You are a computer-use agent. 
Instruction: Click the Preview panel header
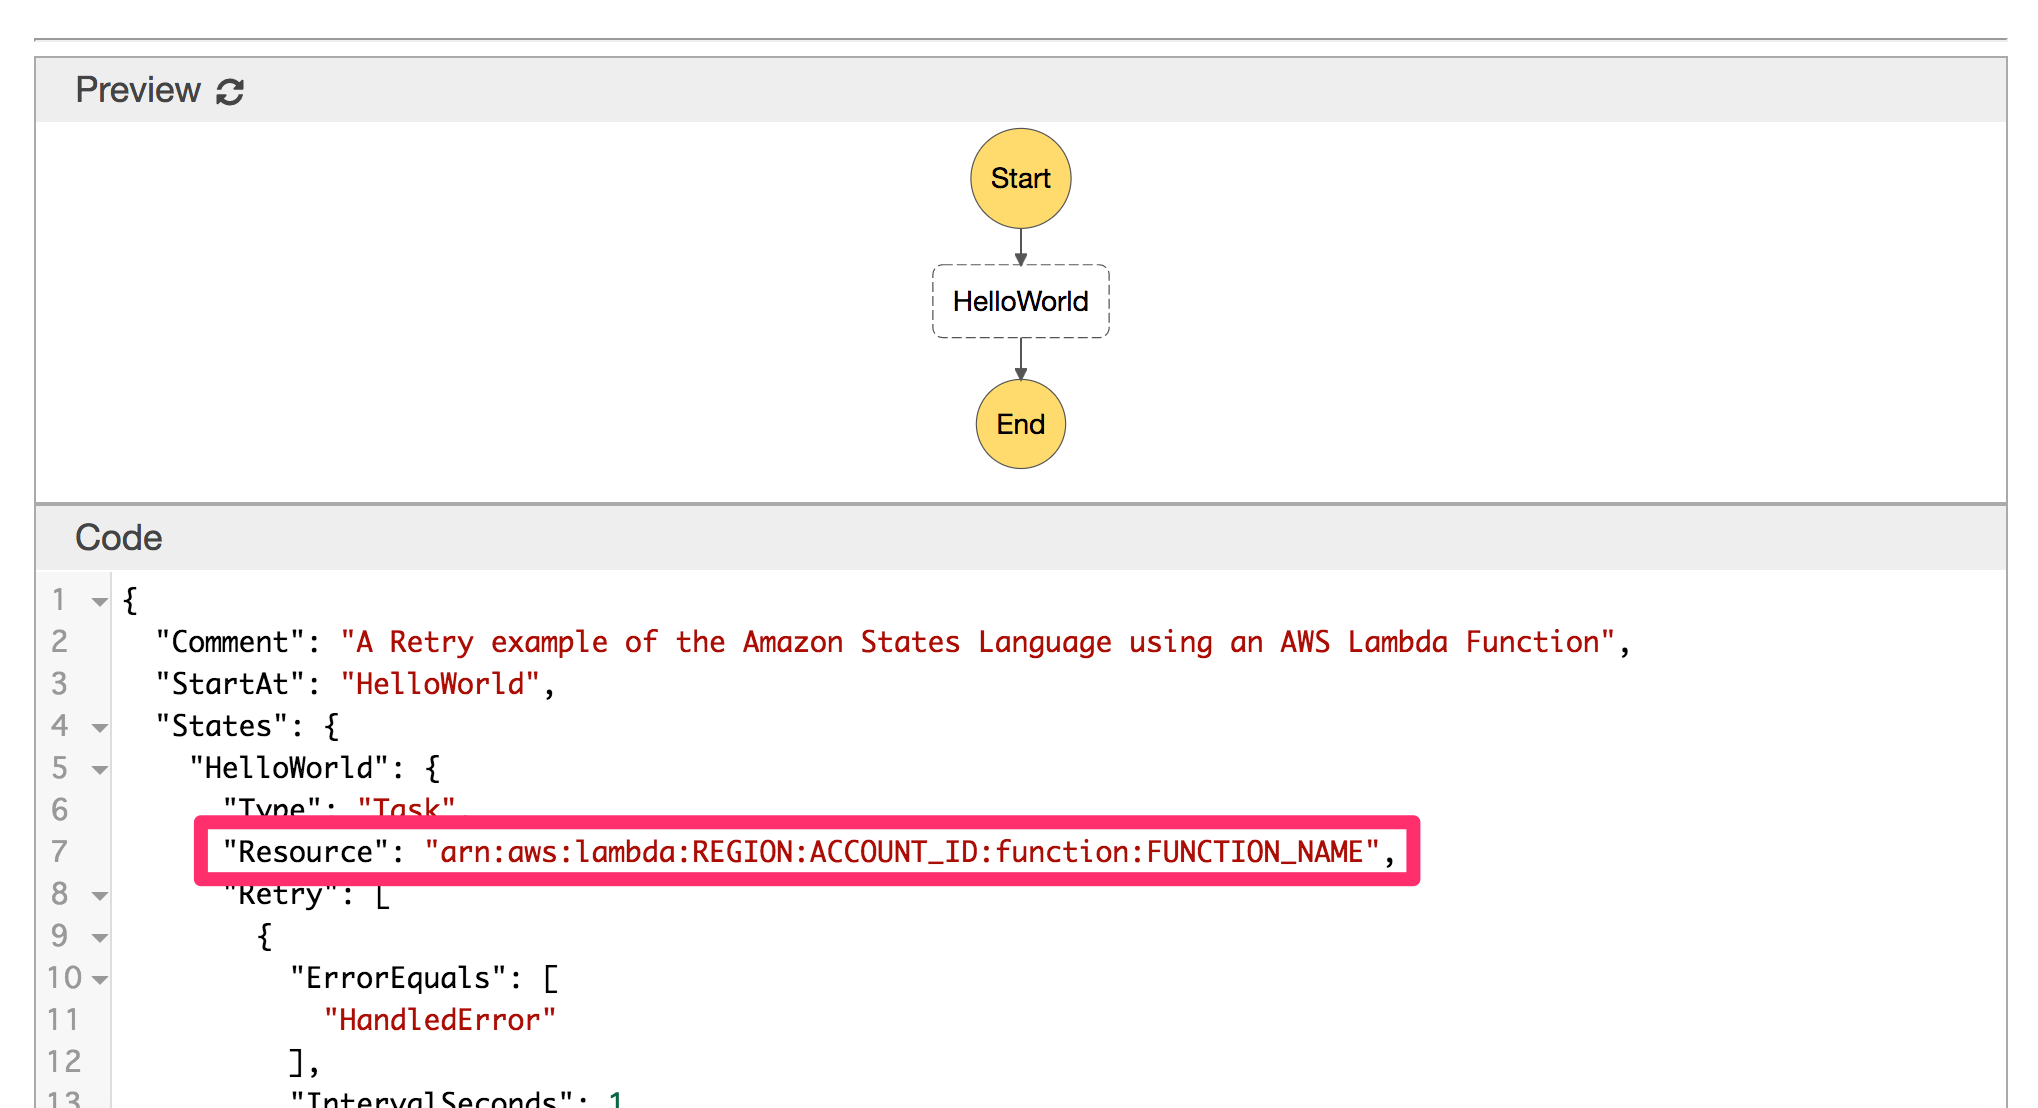click(x=138, y=89)
